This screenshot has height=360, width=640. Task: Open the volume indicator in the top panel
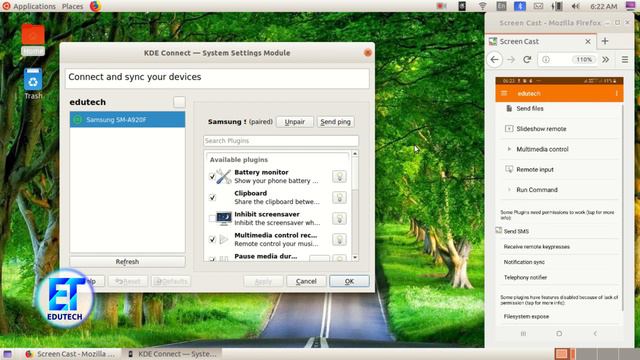click(576, 6)
